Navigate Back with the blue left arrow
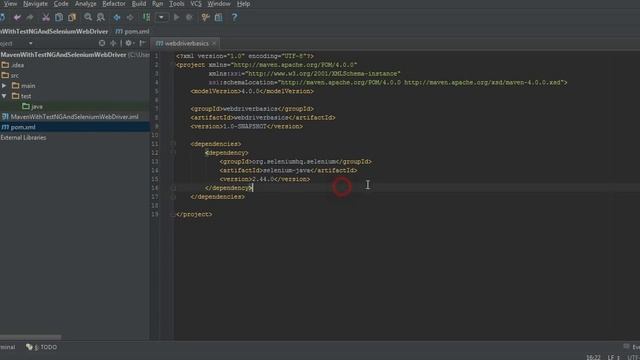This screenshot has height=360, width=640. (x=117, y=18)
